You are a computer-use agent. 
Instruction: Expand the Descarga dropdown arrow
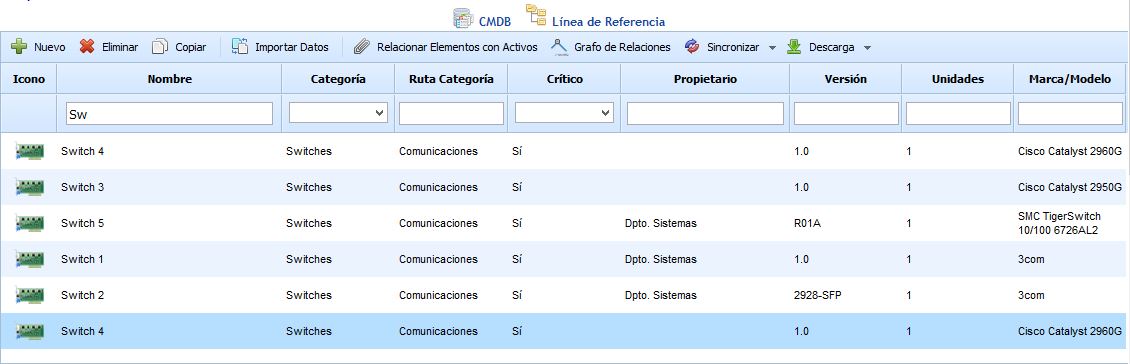[867, 48]
